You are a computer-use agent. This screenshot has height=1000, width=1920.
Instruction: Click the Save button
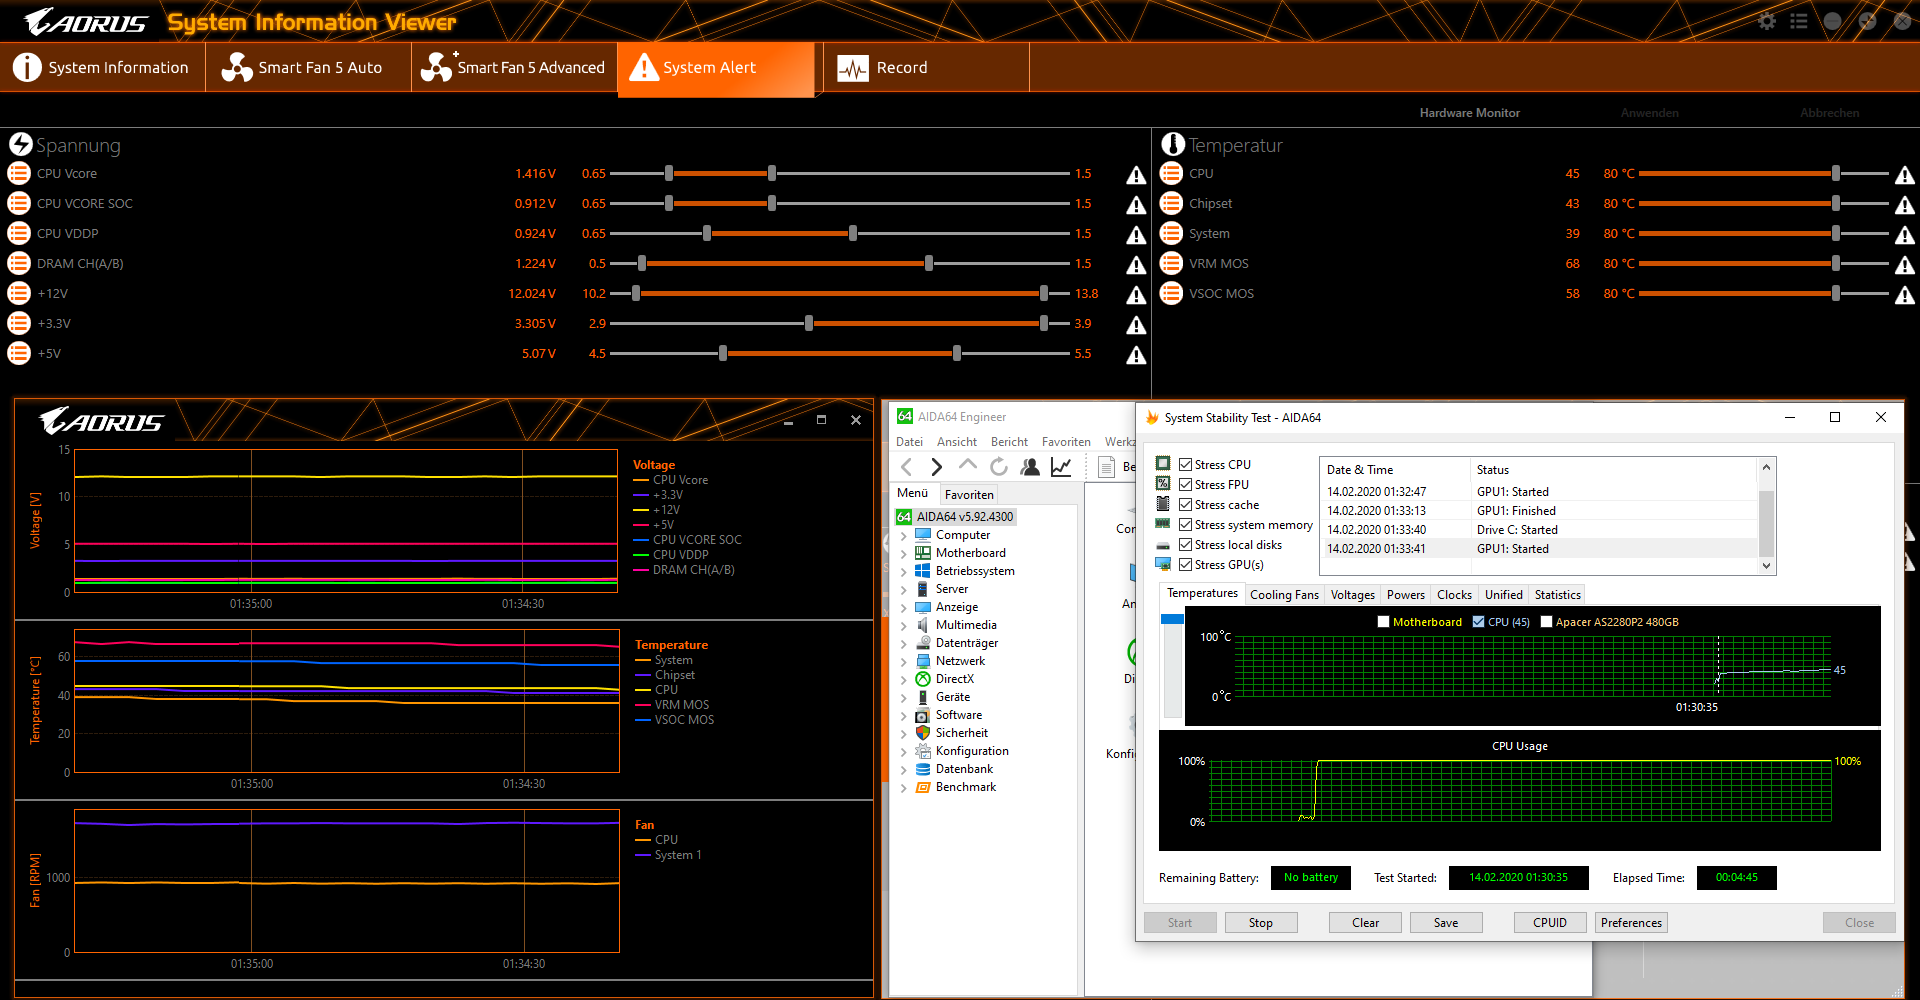click(x=1446, y=923)
